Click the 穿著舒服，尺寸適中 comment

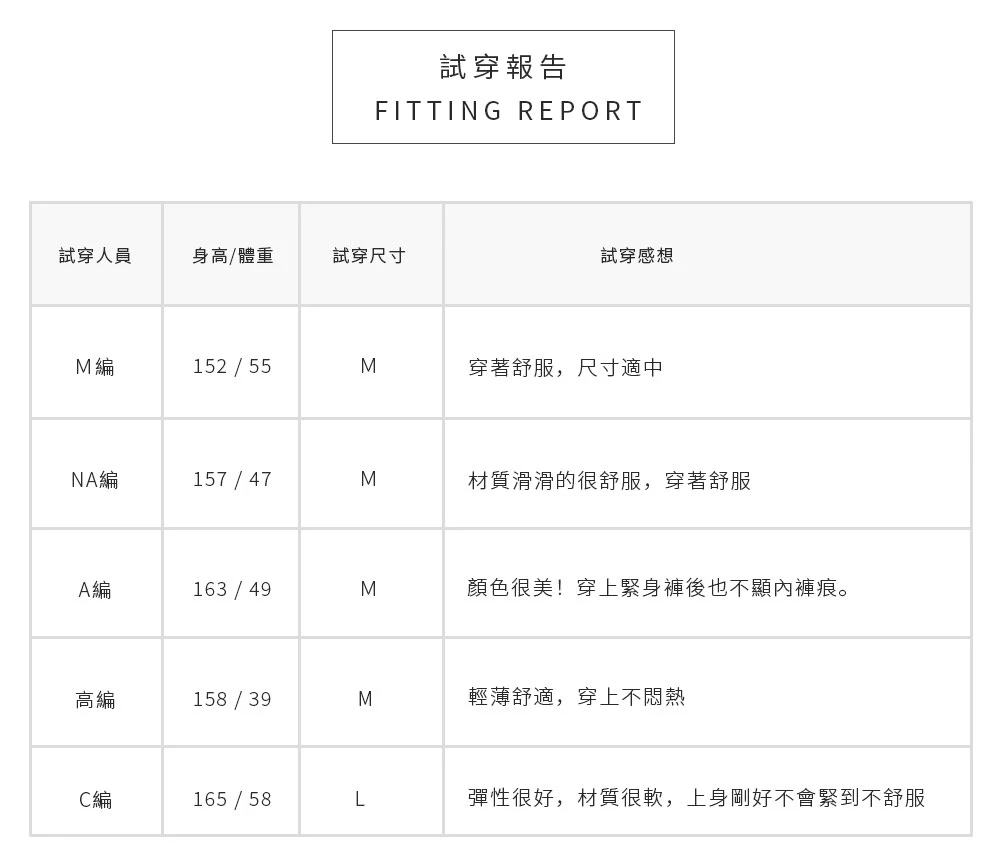point(565,368)
